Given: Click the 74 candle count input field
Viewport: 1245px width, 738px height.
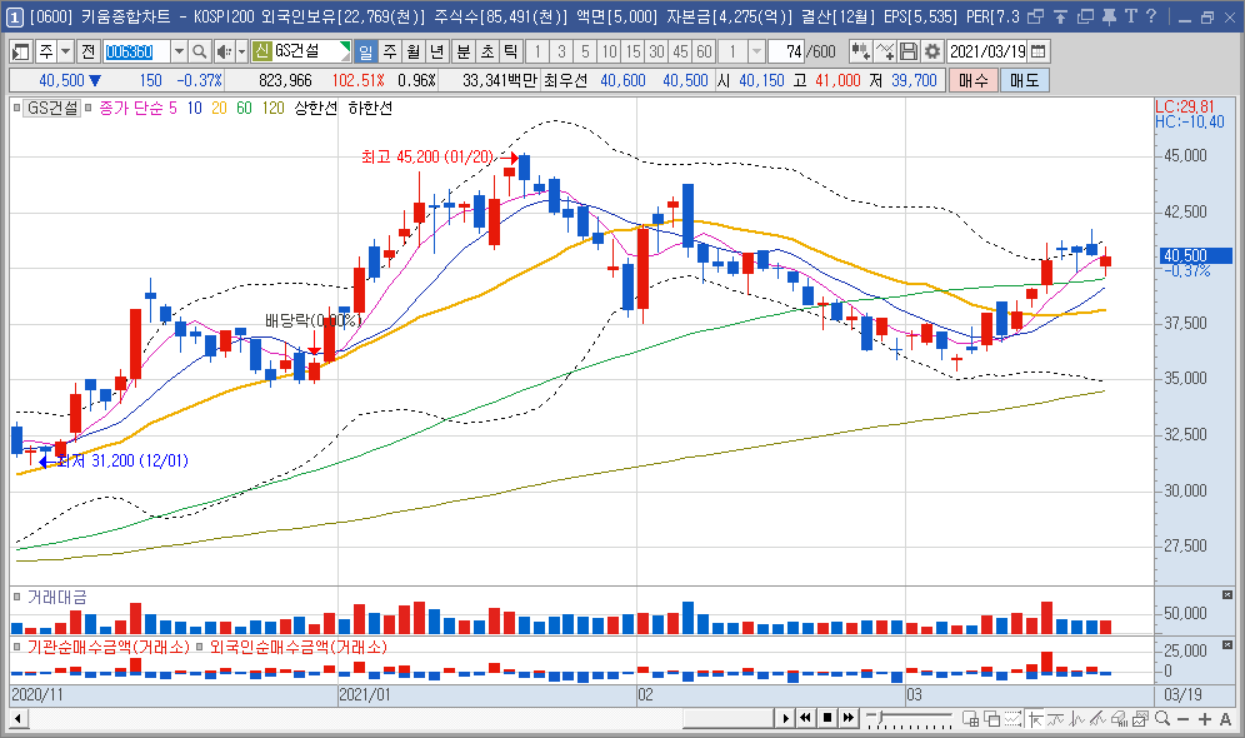Looking at the screenshot, I should [x=786, y=51].
